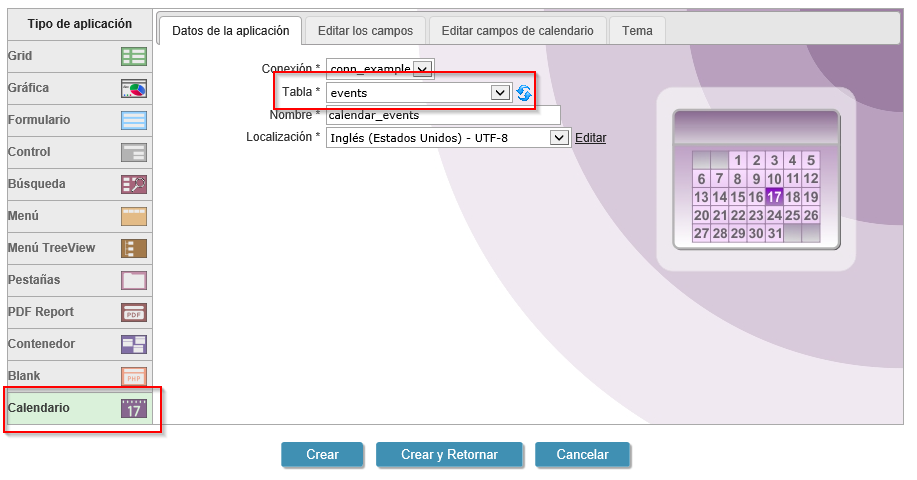Choose Control application type label

(x=29, y=151)
